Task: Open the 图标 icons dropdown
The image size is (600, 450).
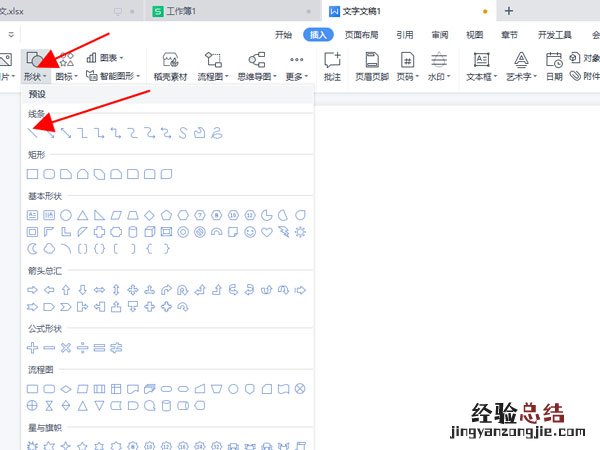Action: point(66,67)
